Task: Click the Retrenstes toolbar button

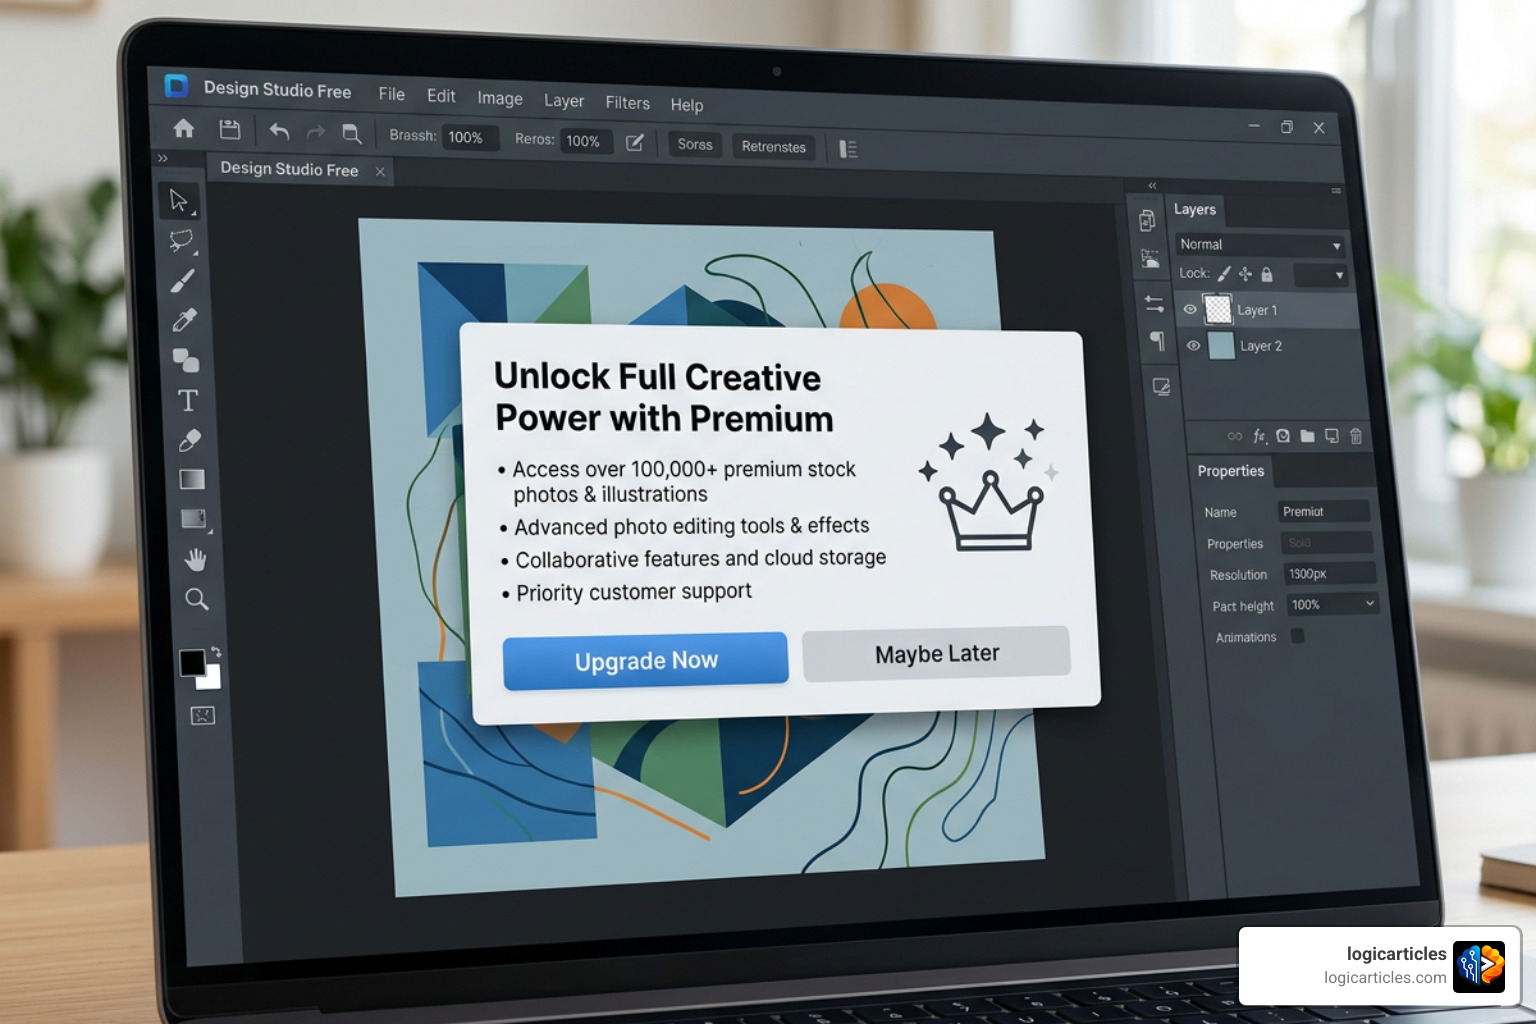Action: coord(774,147)
